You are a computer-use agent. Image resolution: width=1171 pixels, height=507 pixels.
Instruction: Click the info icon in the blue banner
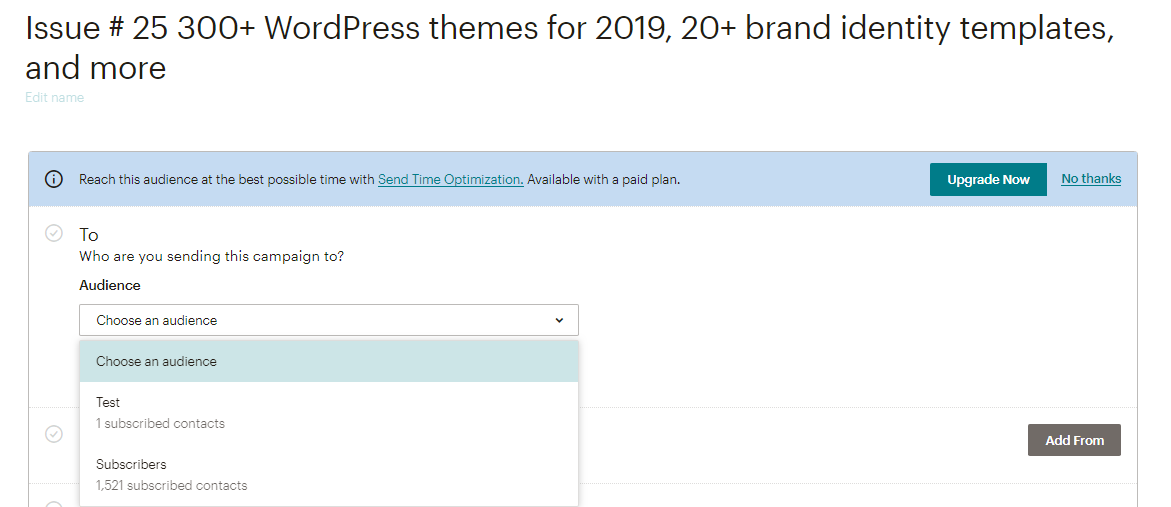(54, 179)
